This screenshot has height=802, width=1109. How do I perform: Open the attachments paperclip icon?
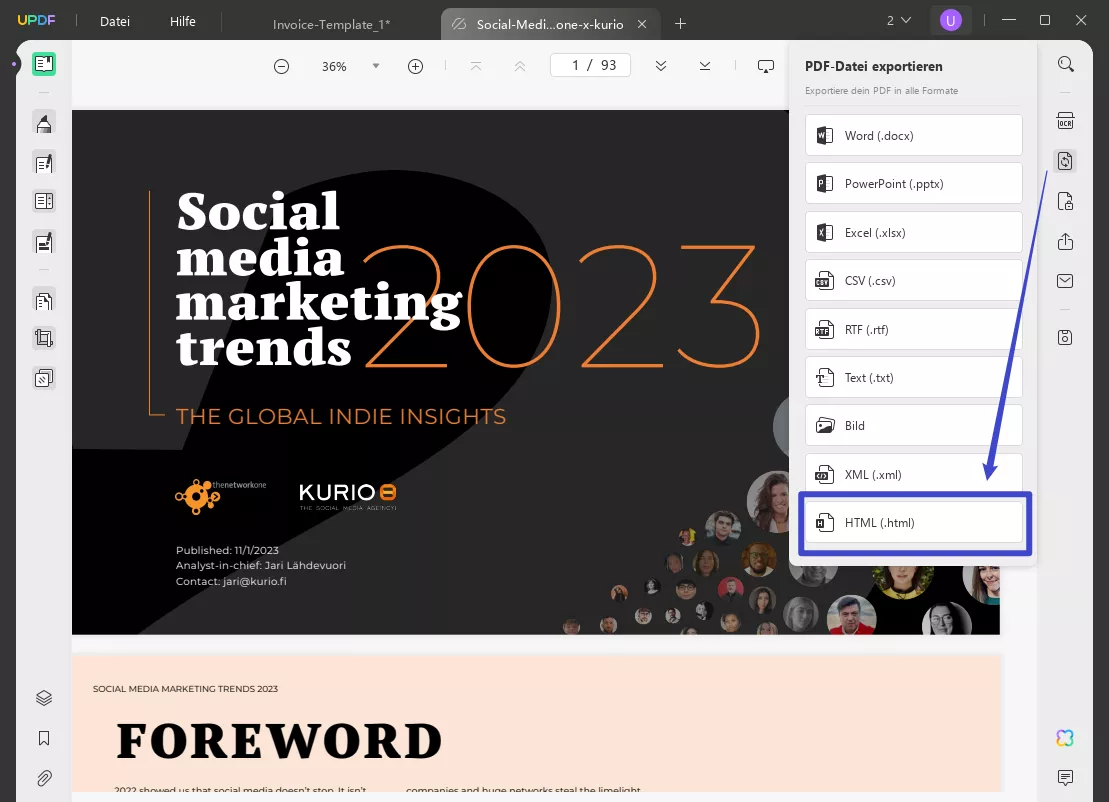42,778
